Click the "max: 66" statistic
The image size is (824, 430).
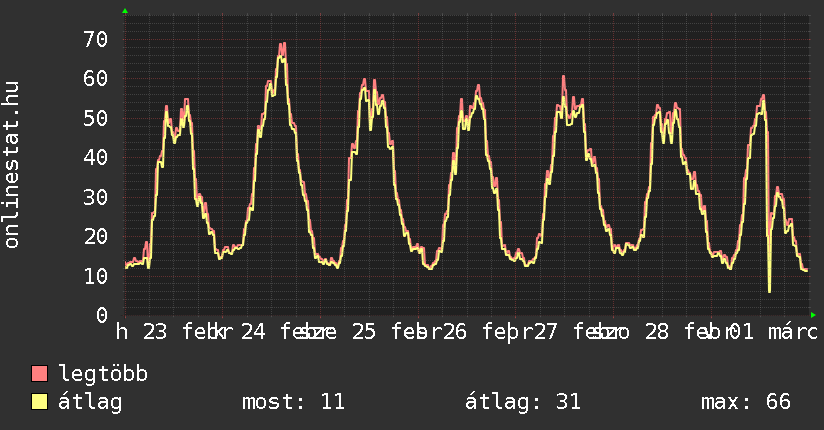click(746, 402)
